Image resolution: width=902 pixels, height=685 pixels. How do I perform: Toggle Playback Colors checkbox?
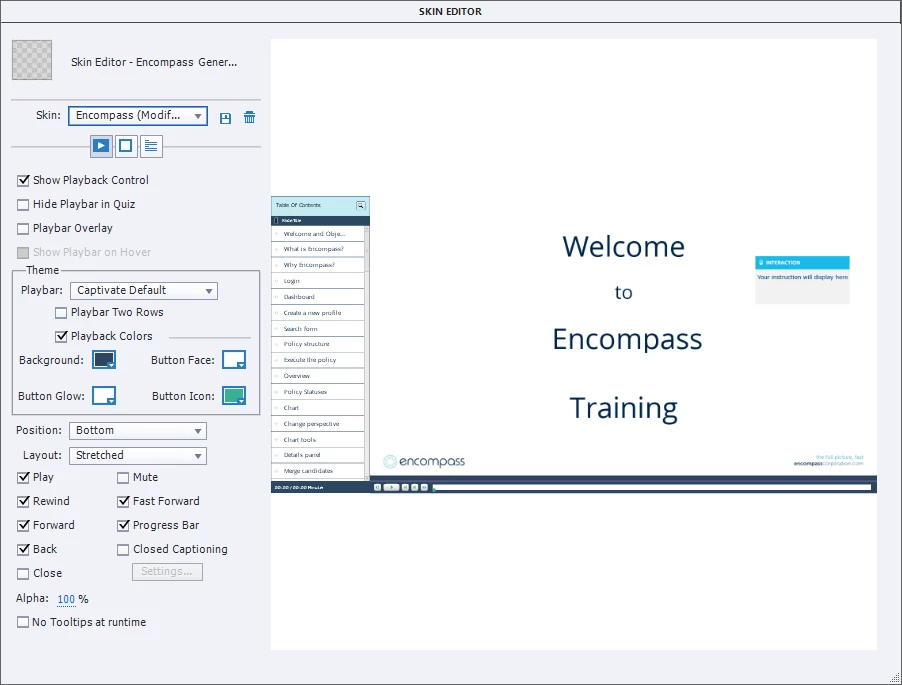[61, 336]
